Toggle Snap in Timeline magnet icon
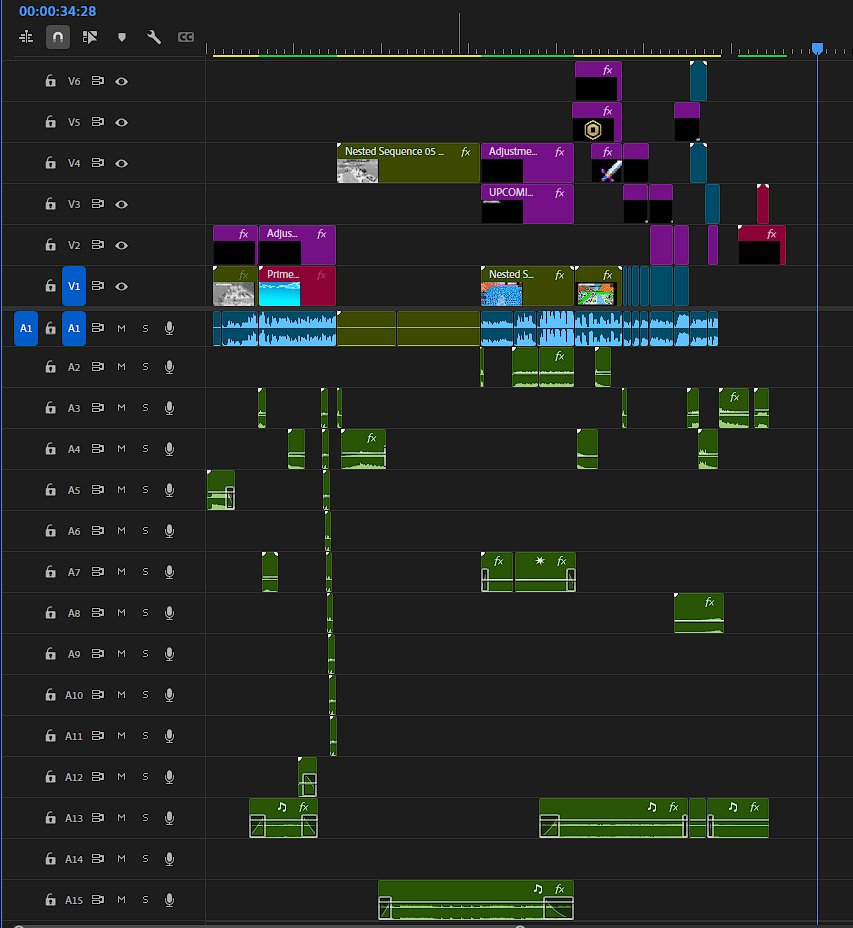 58,37
